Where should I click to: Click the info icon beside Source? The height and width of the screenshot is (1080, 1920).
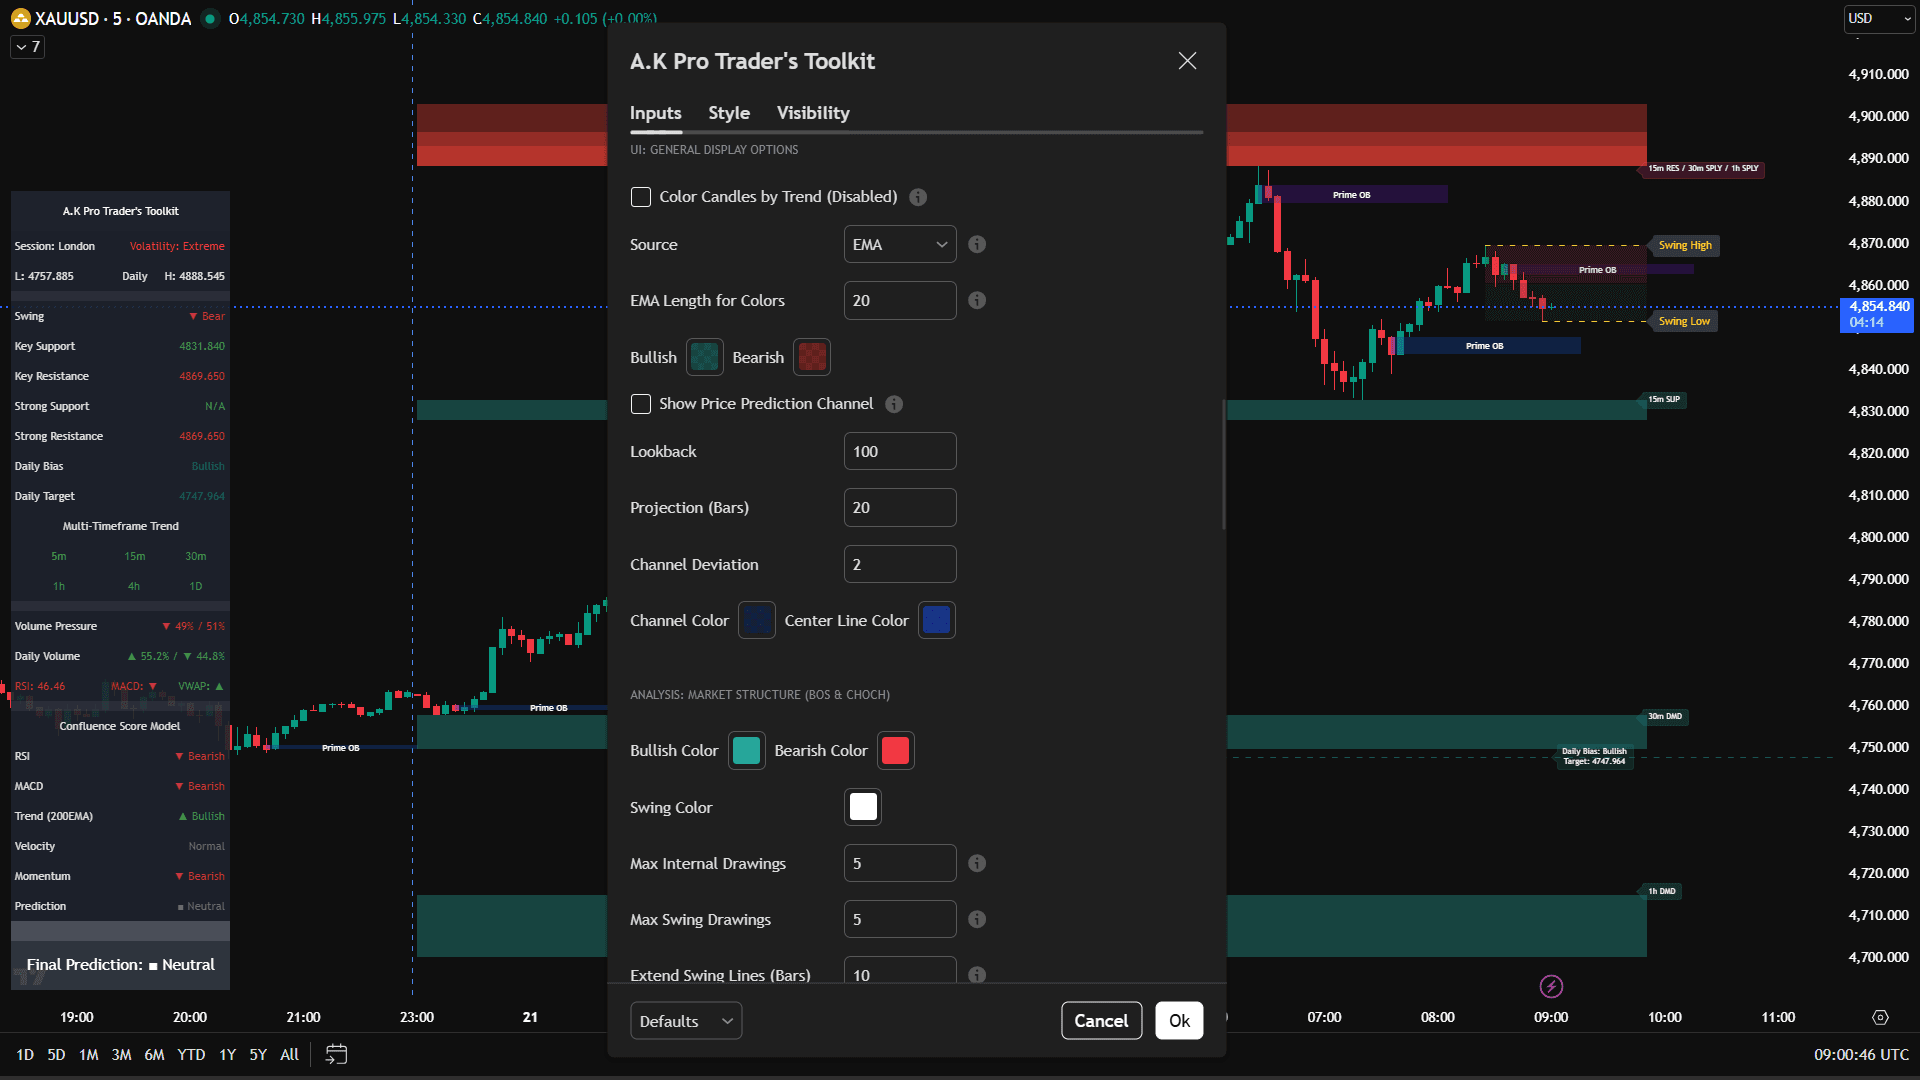977,244
